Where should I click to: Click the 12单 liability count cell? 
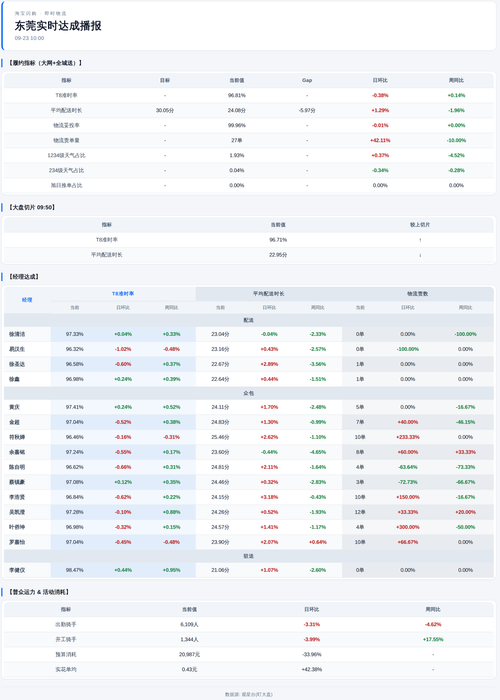point(360,512)
